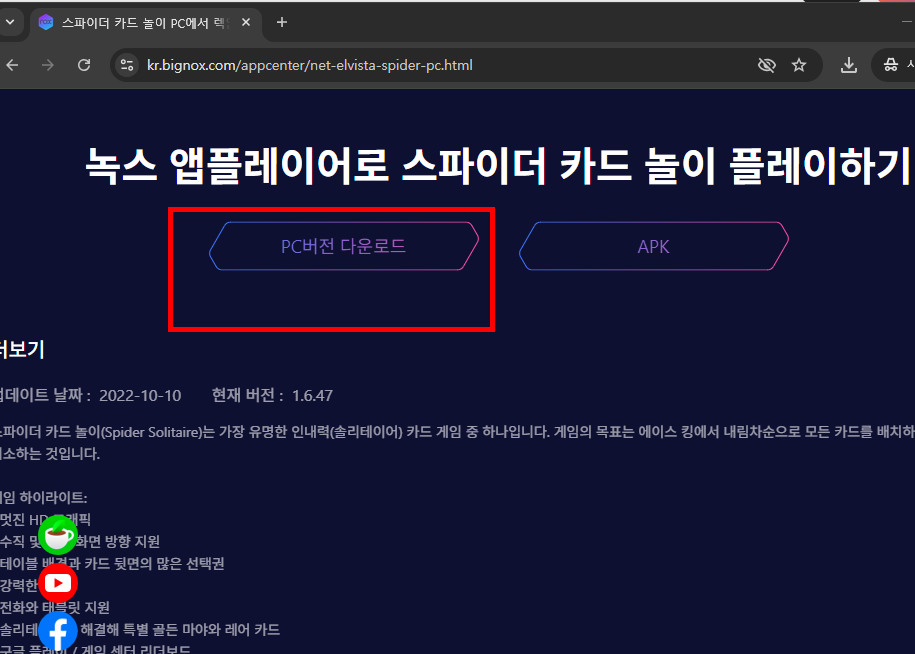Open the Facebook page icon
915x654 pixels.
58,631
